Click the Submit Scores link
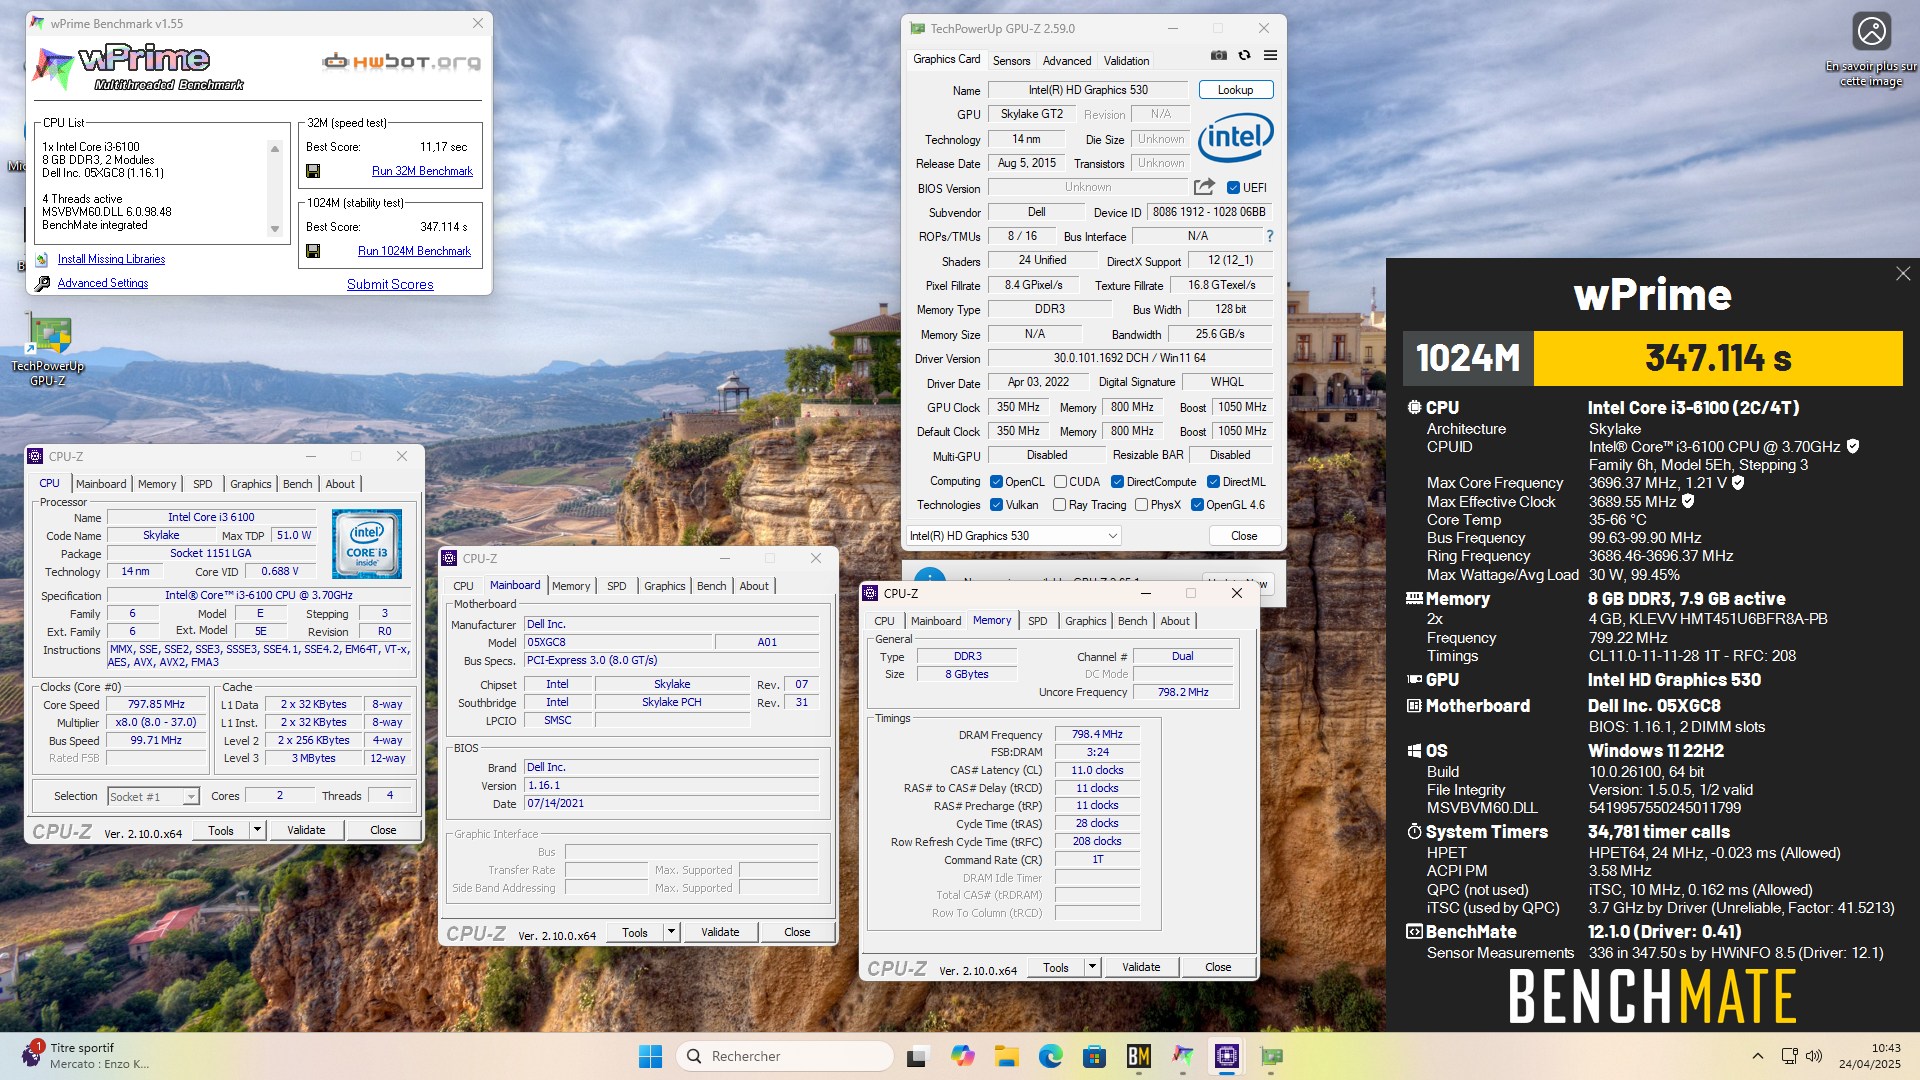This screenshot has width=1920, height=1080. tap(390, 284)
